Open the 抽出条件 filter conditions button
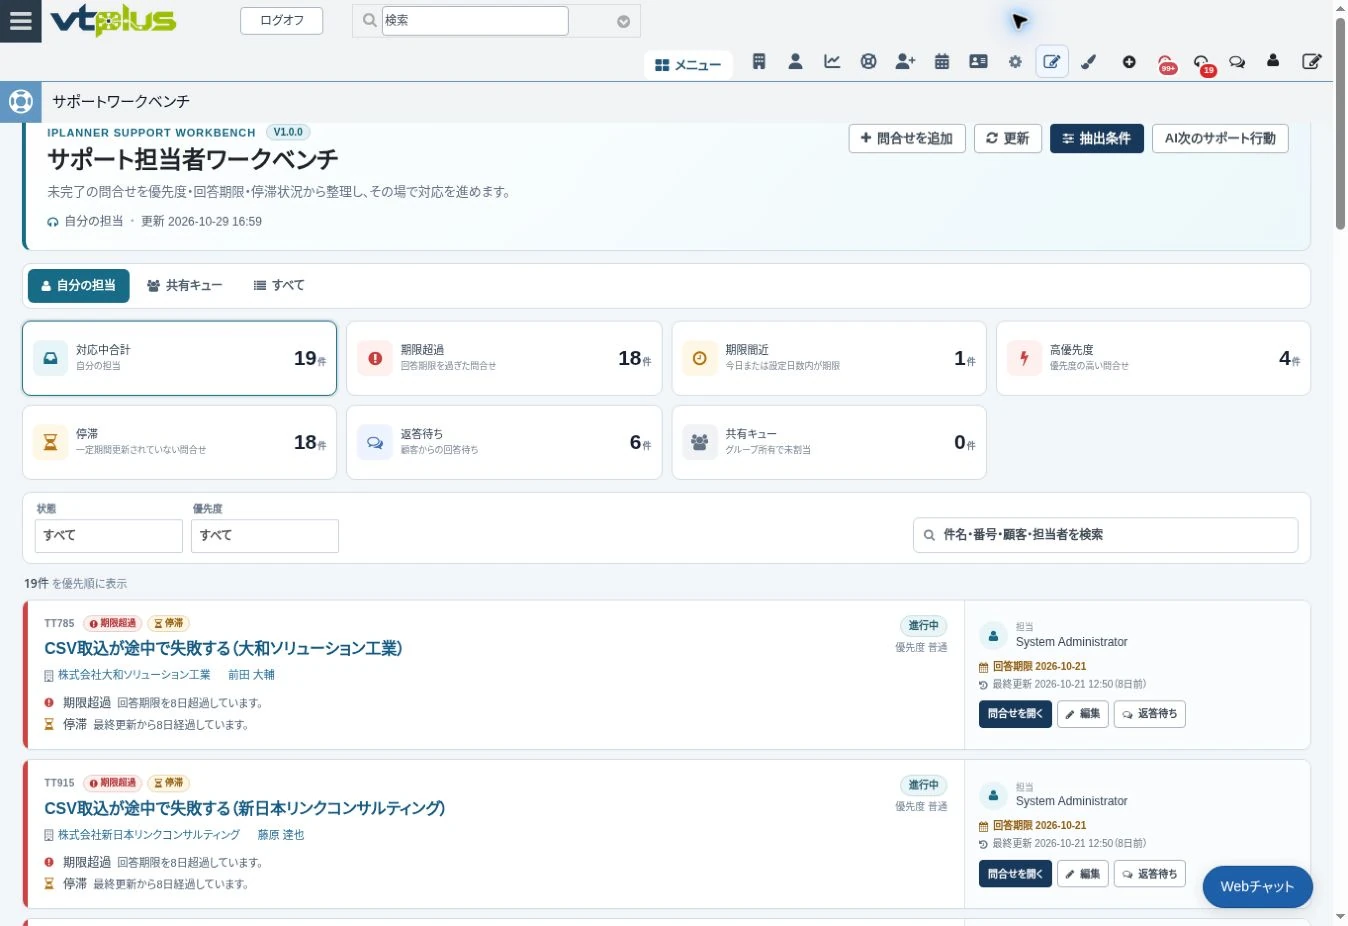This screenshot has height=926, width=1348. pyautogui.click(x=1097, y=139)
